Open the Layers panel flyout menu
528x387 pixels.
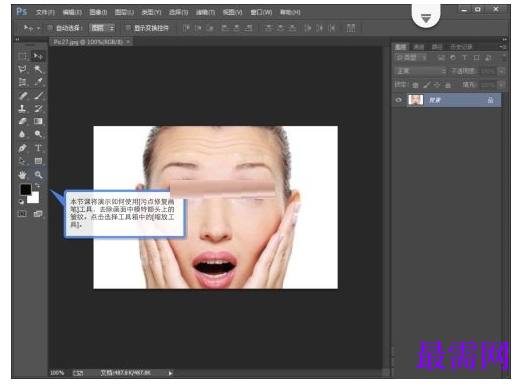(x=503, y=47)
